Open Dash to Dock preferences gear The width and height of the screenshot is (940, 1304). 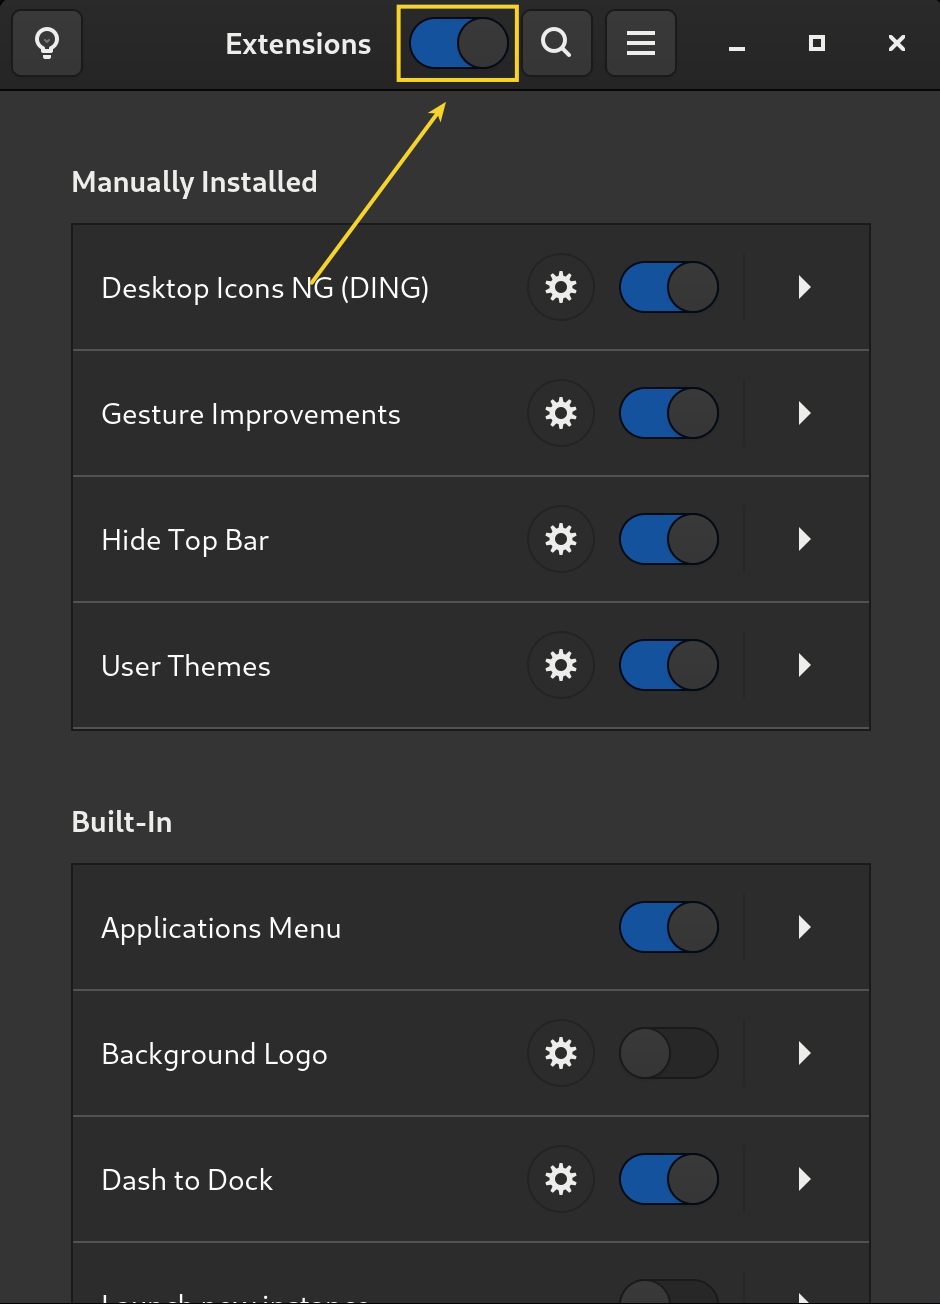(560, 1179)
